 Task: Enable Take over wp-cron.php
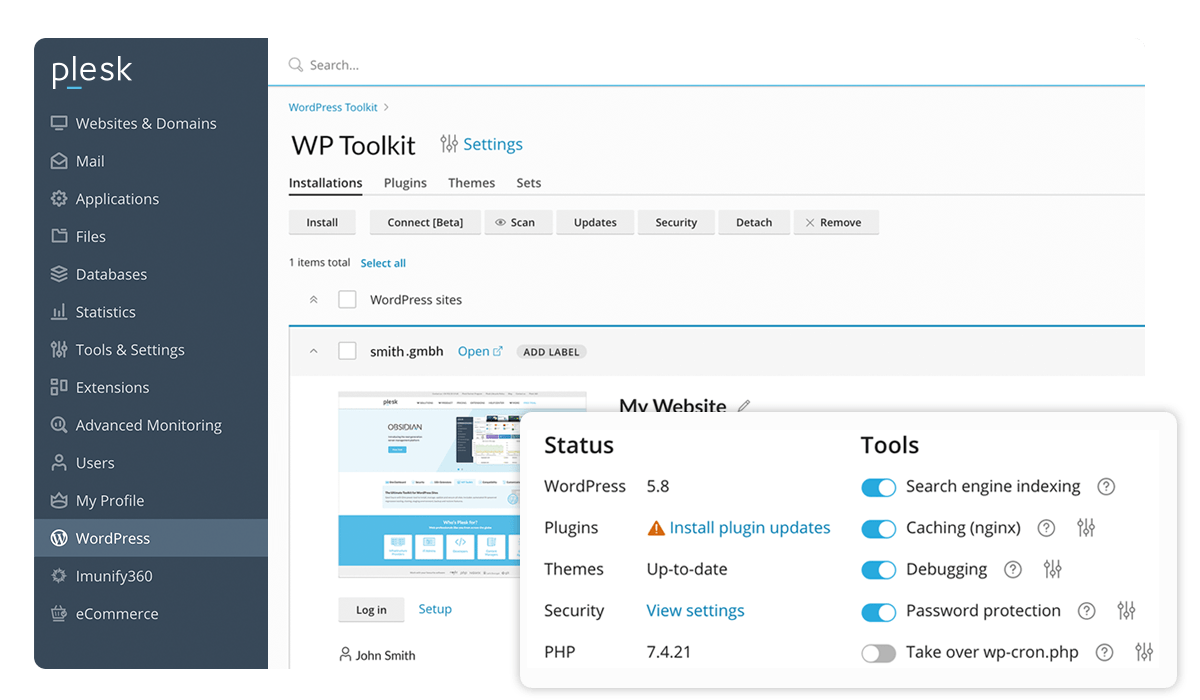tap(878, 652)
